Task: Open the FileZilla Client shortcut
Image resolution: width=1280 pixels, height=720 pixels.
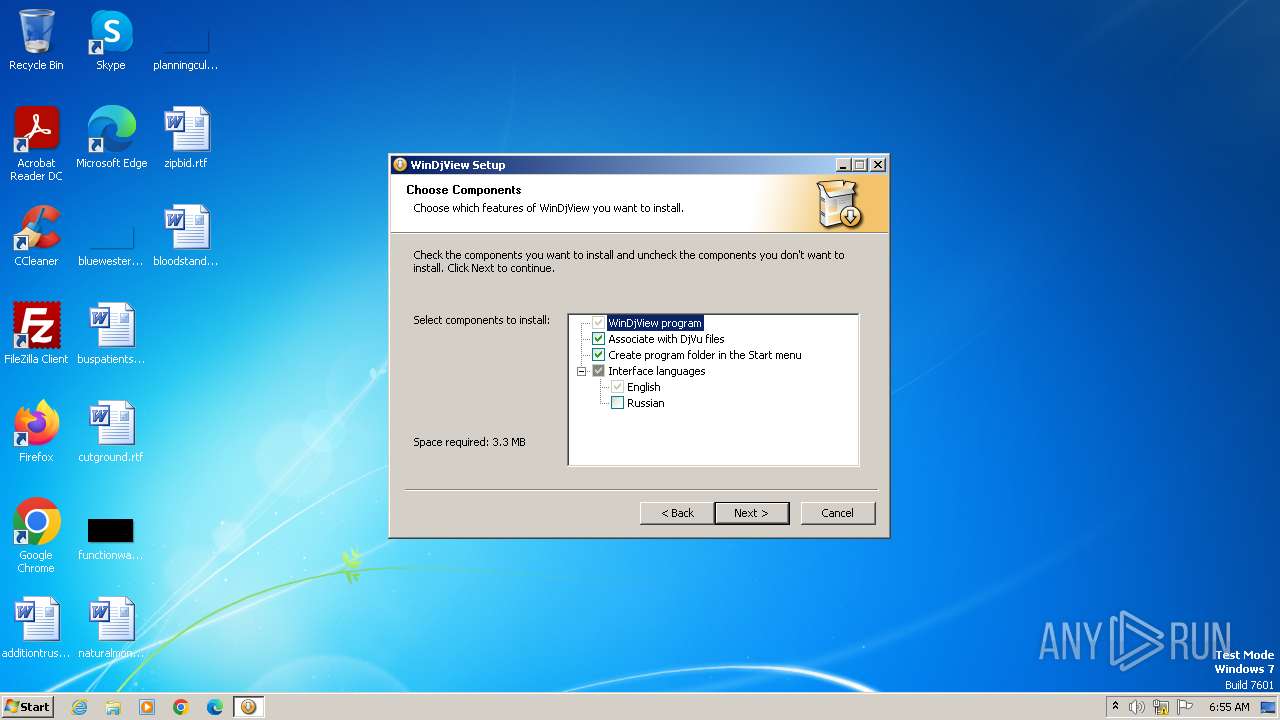Action: (36, 334)
